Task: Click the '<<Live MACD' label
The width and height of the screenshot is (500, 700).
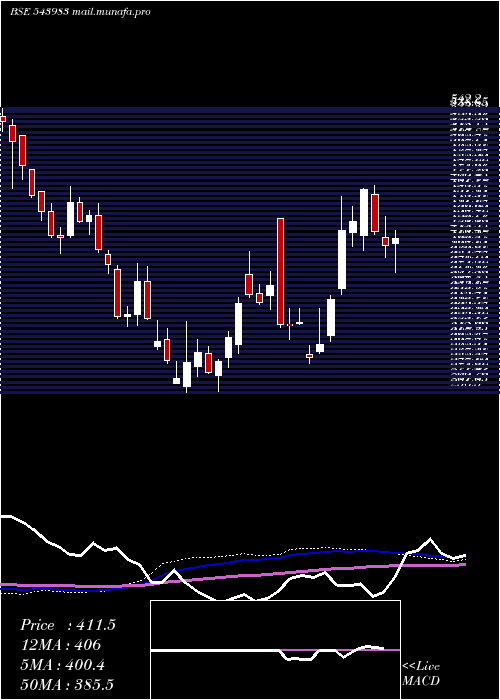Action: click(421, 673)
